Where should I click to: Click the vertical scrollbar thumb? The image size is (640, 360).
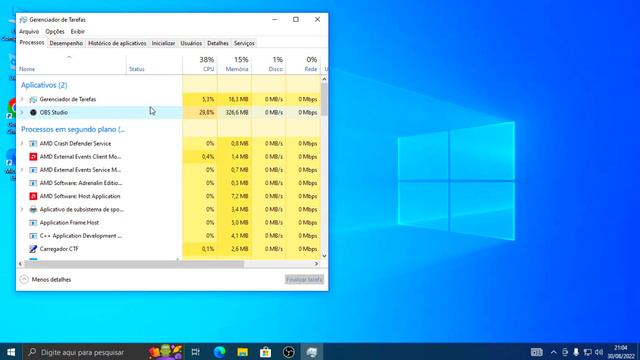pos(324,100)
